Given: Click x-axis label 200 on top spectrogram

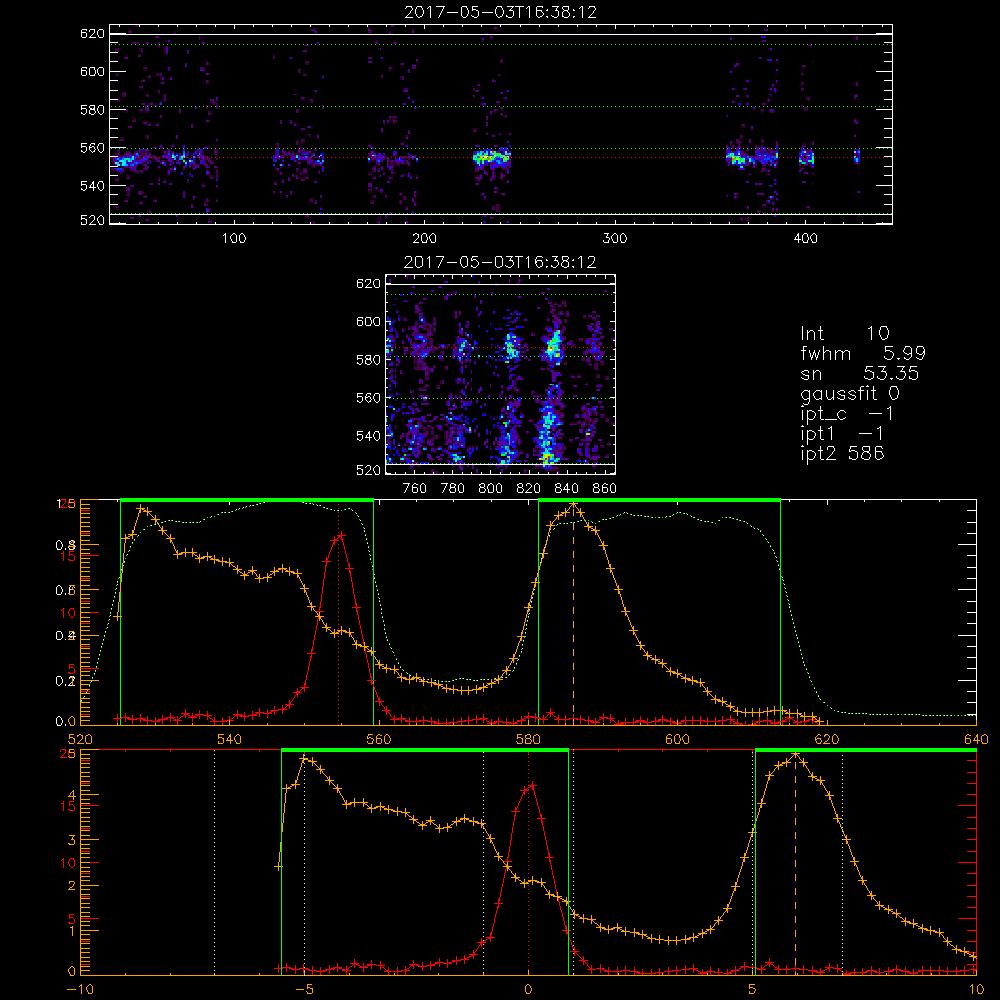Looking at the screenshot, I should (x=424, y=238).
